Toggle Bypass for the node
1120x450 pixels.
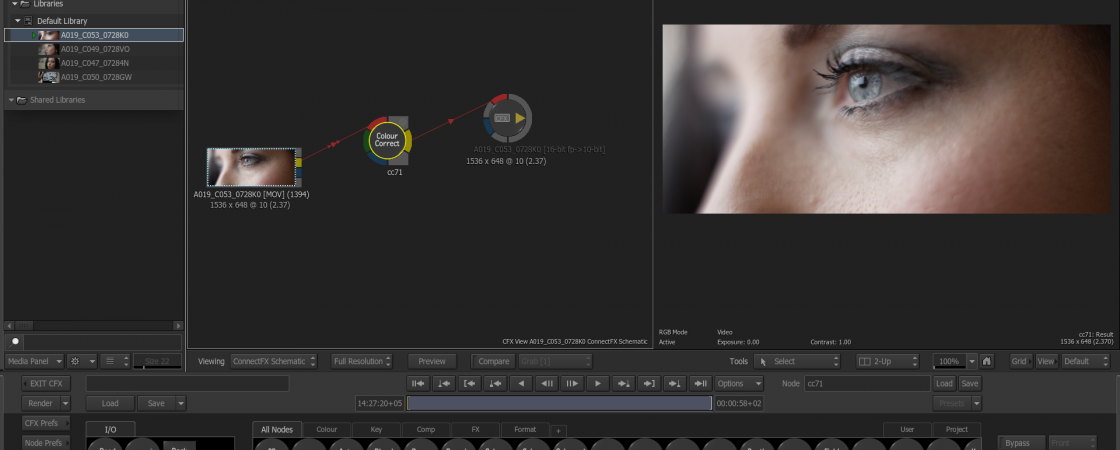(x=1021, y=443)
